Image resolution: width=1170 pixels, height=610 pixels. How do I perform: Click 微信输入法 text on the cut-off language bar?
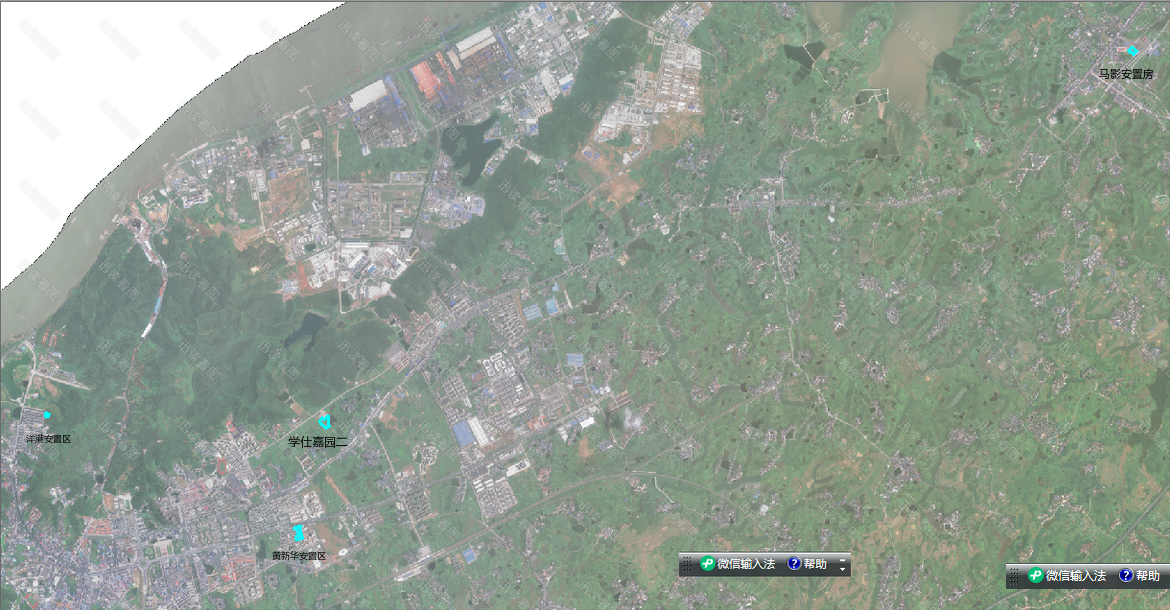(x=1076, y=576)
